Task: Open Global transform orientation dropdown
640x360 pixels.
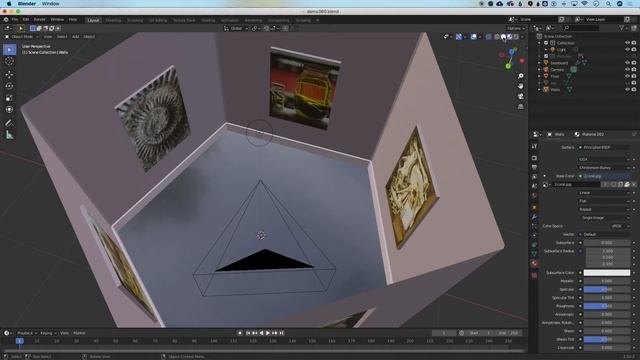Action: [236, 28]
